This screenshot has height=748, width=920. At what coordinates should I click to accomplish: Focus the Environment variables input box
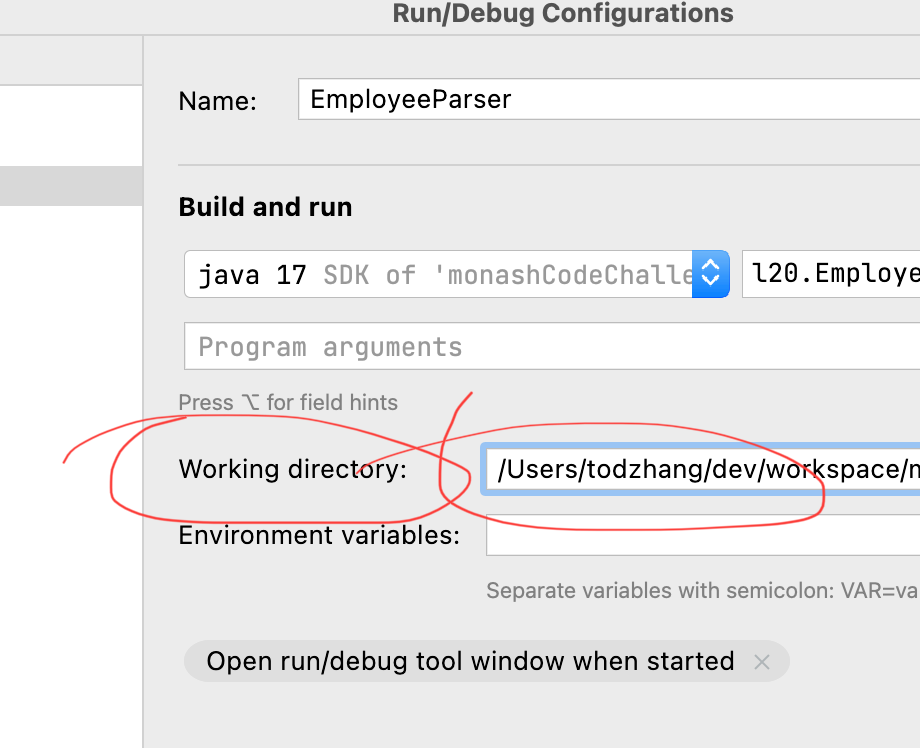(x=700, y=535)
